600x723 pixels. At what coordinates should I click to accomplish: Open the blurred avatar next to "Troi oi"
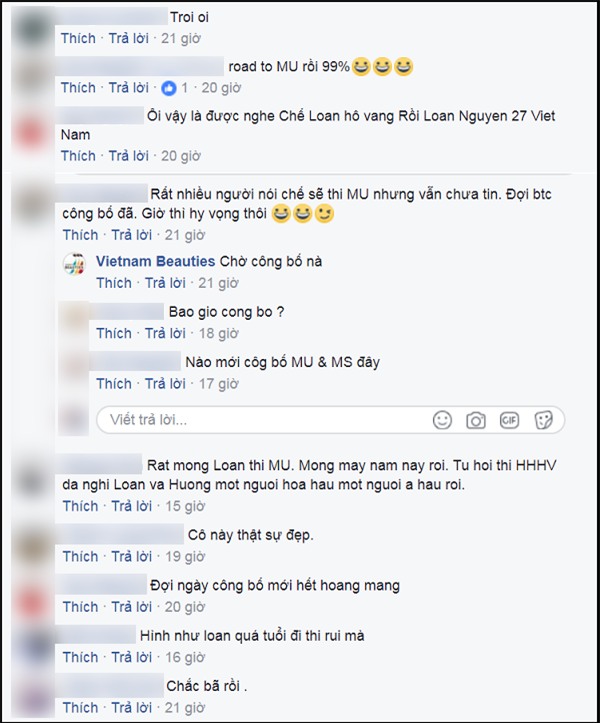click(32, 27)
